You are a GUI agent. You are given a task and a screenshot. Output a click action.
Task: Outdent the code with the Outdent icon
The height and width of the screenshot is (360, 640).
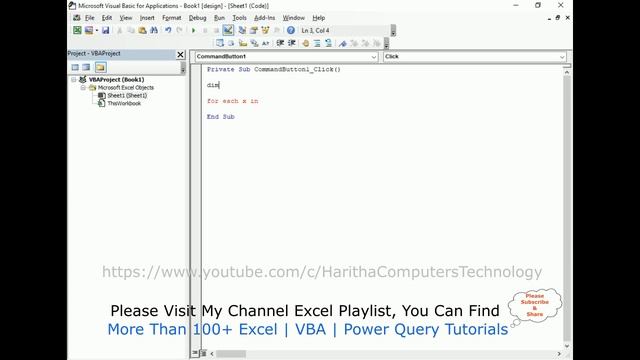pyautogui.click(x=292, y=43)
